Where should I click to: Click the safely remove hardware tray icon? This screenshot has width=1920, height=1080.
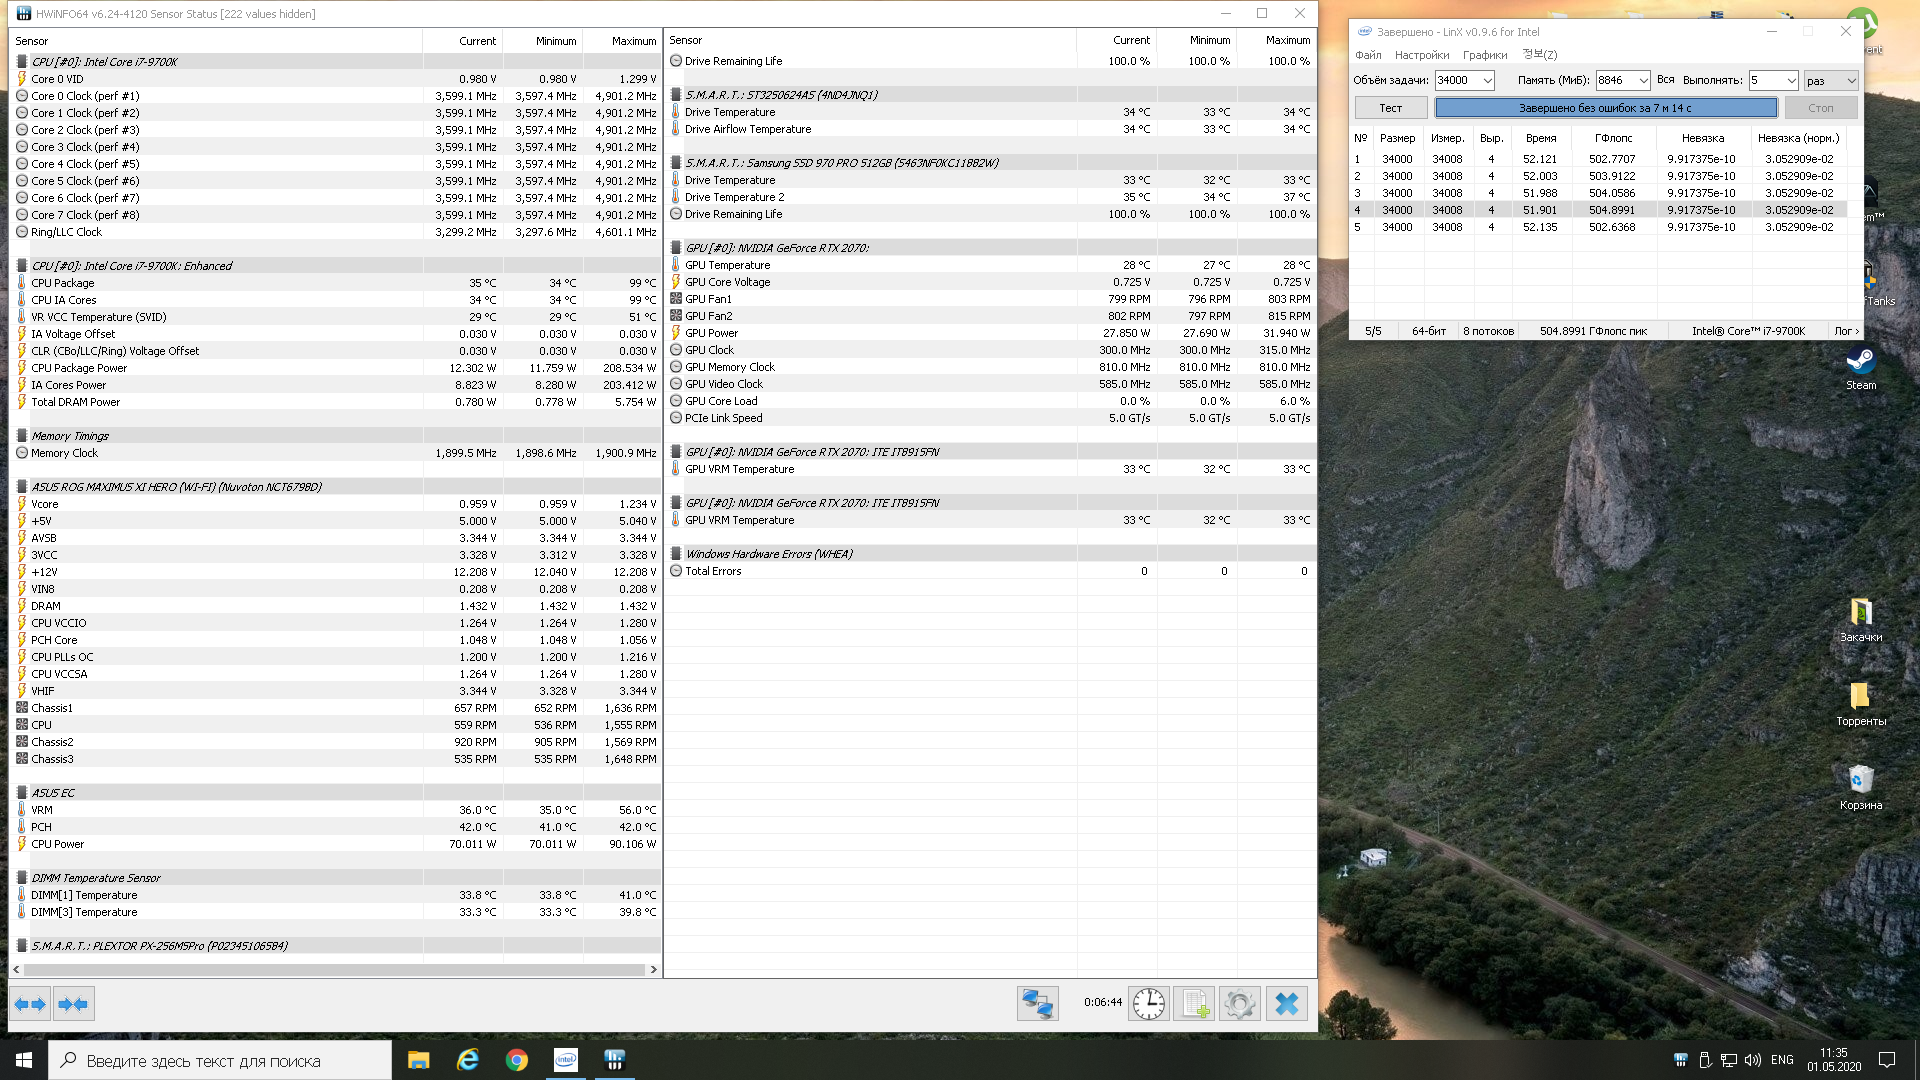1705,1060
